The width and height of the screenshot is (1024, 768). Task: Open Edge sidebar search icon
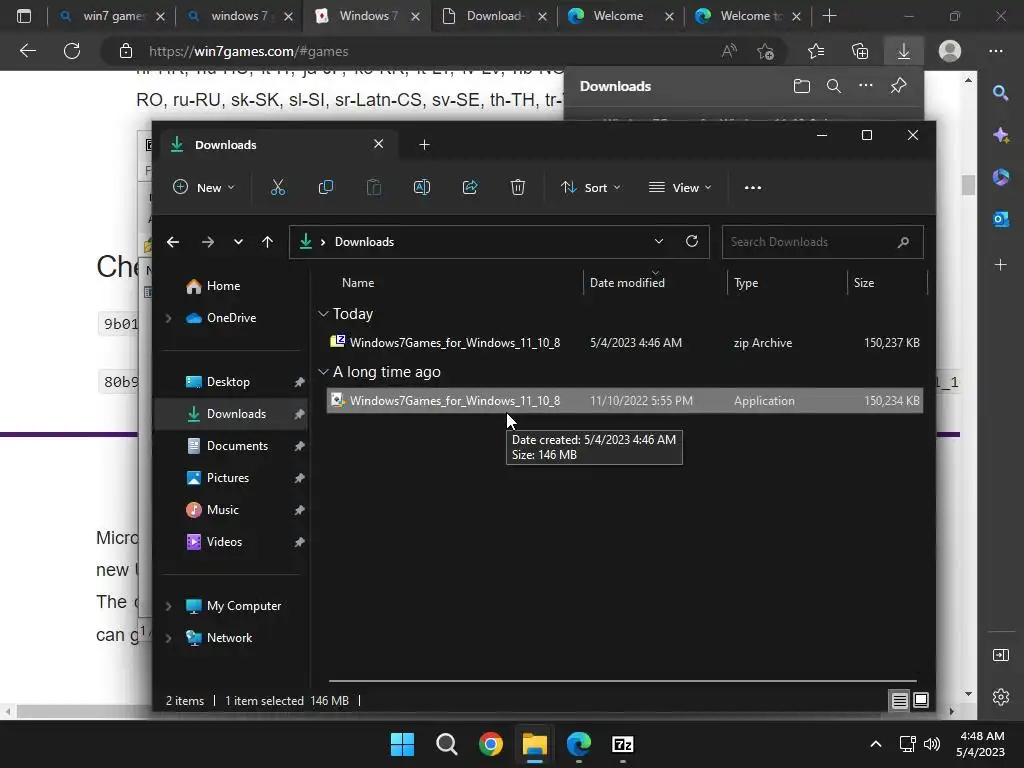tap(1000, 93)
